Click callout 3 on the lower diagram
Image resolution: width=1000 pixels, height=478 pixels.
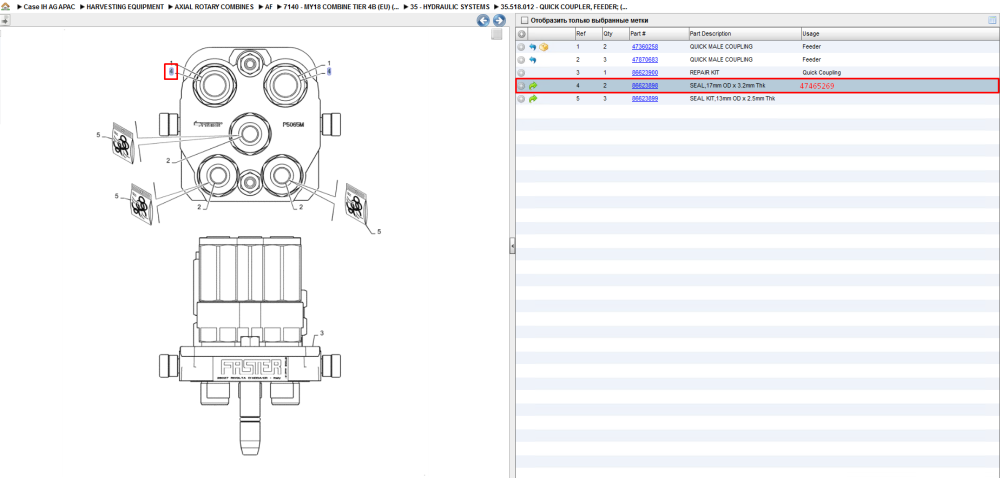click(x=322, y=333)
